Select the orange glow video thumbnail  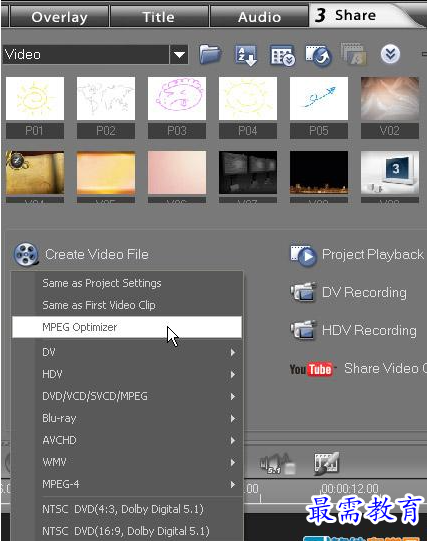[106, 173]
